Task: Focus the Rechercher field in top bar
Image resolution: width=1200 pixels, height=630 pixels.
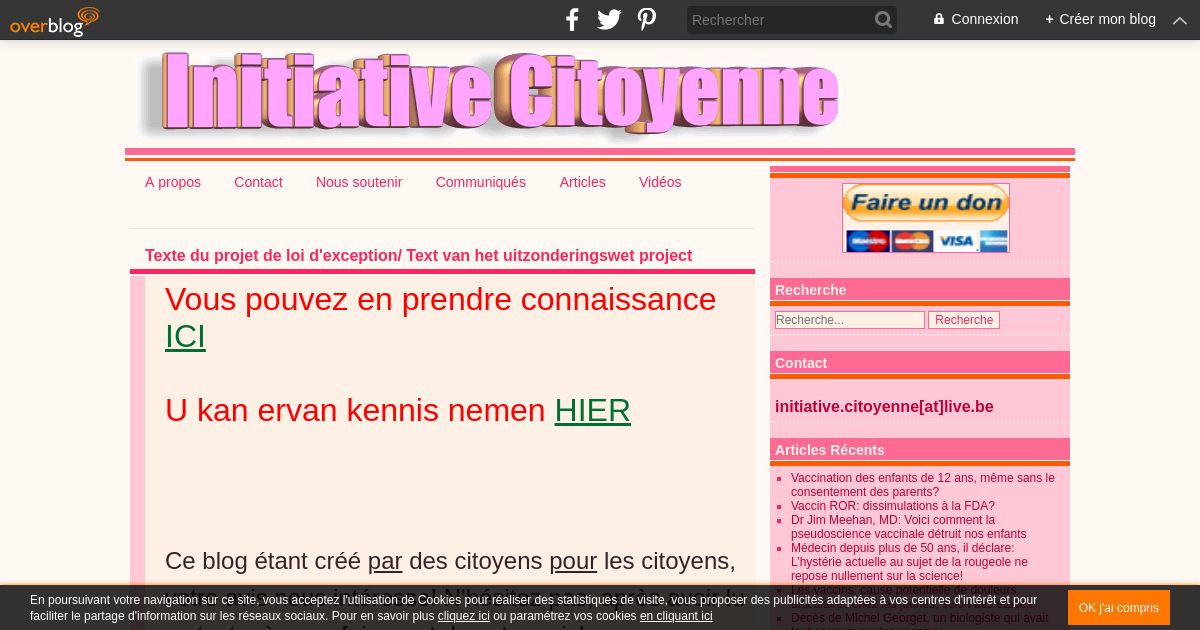Action: 780,20
